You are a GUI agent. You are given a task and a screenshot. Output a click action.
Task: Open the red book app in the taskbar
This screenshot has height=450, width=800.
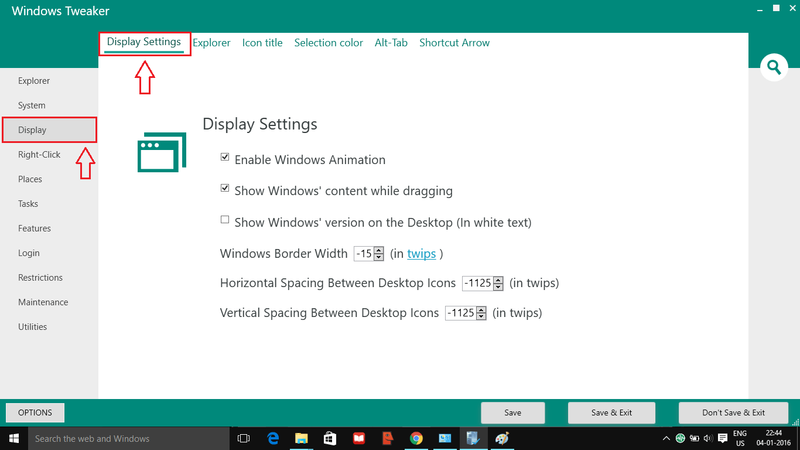point(359,438)
